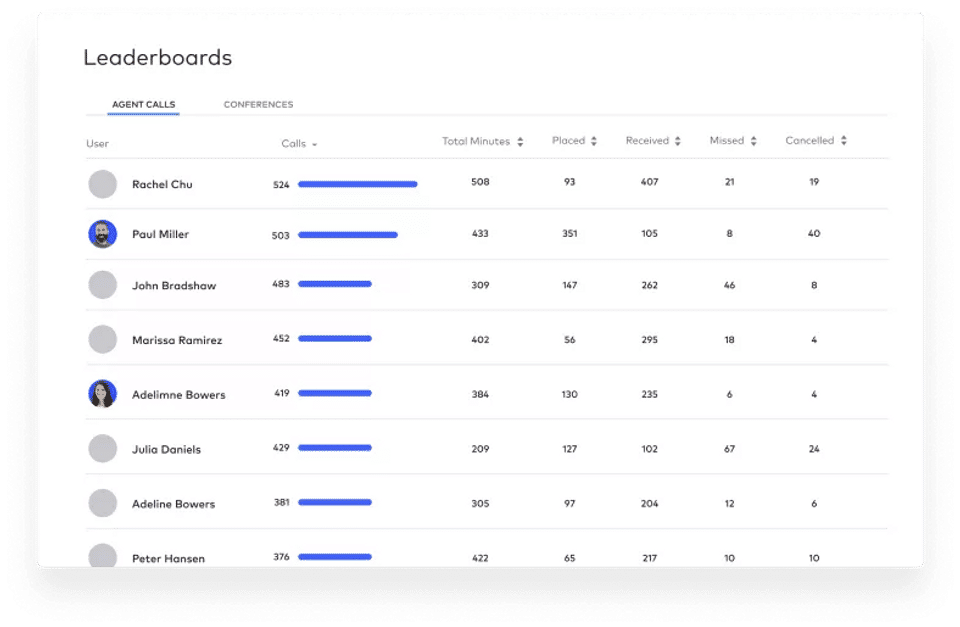
Task: Switch to the Conferences tab
Action: coord(258,105)
